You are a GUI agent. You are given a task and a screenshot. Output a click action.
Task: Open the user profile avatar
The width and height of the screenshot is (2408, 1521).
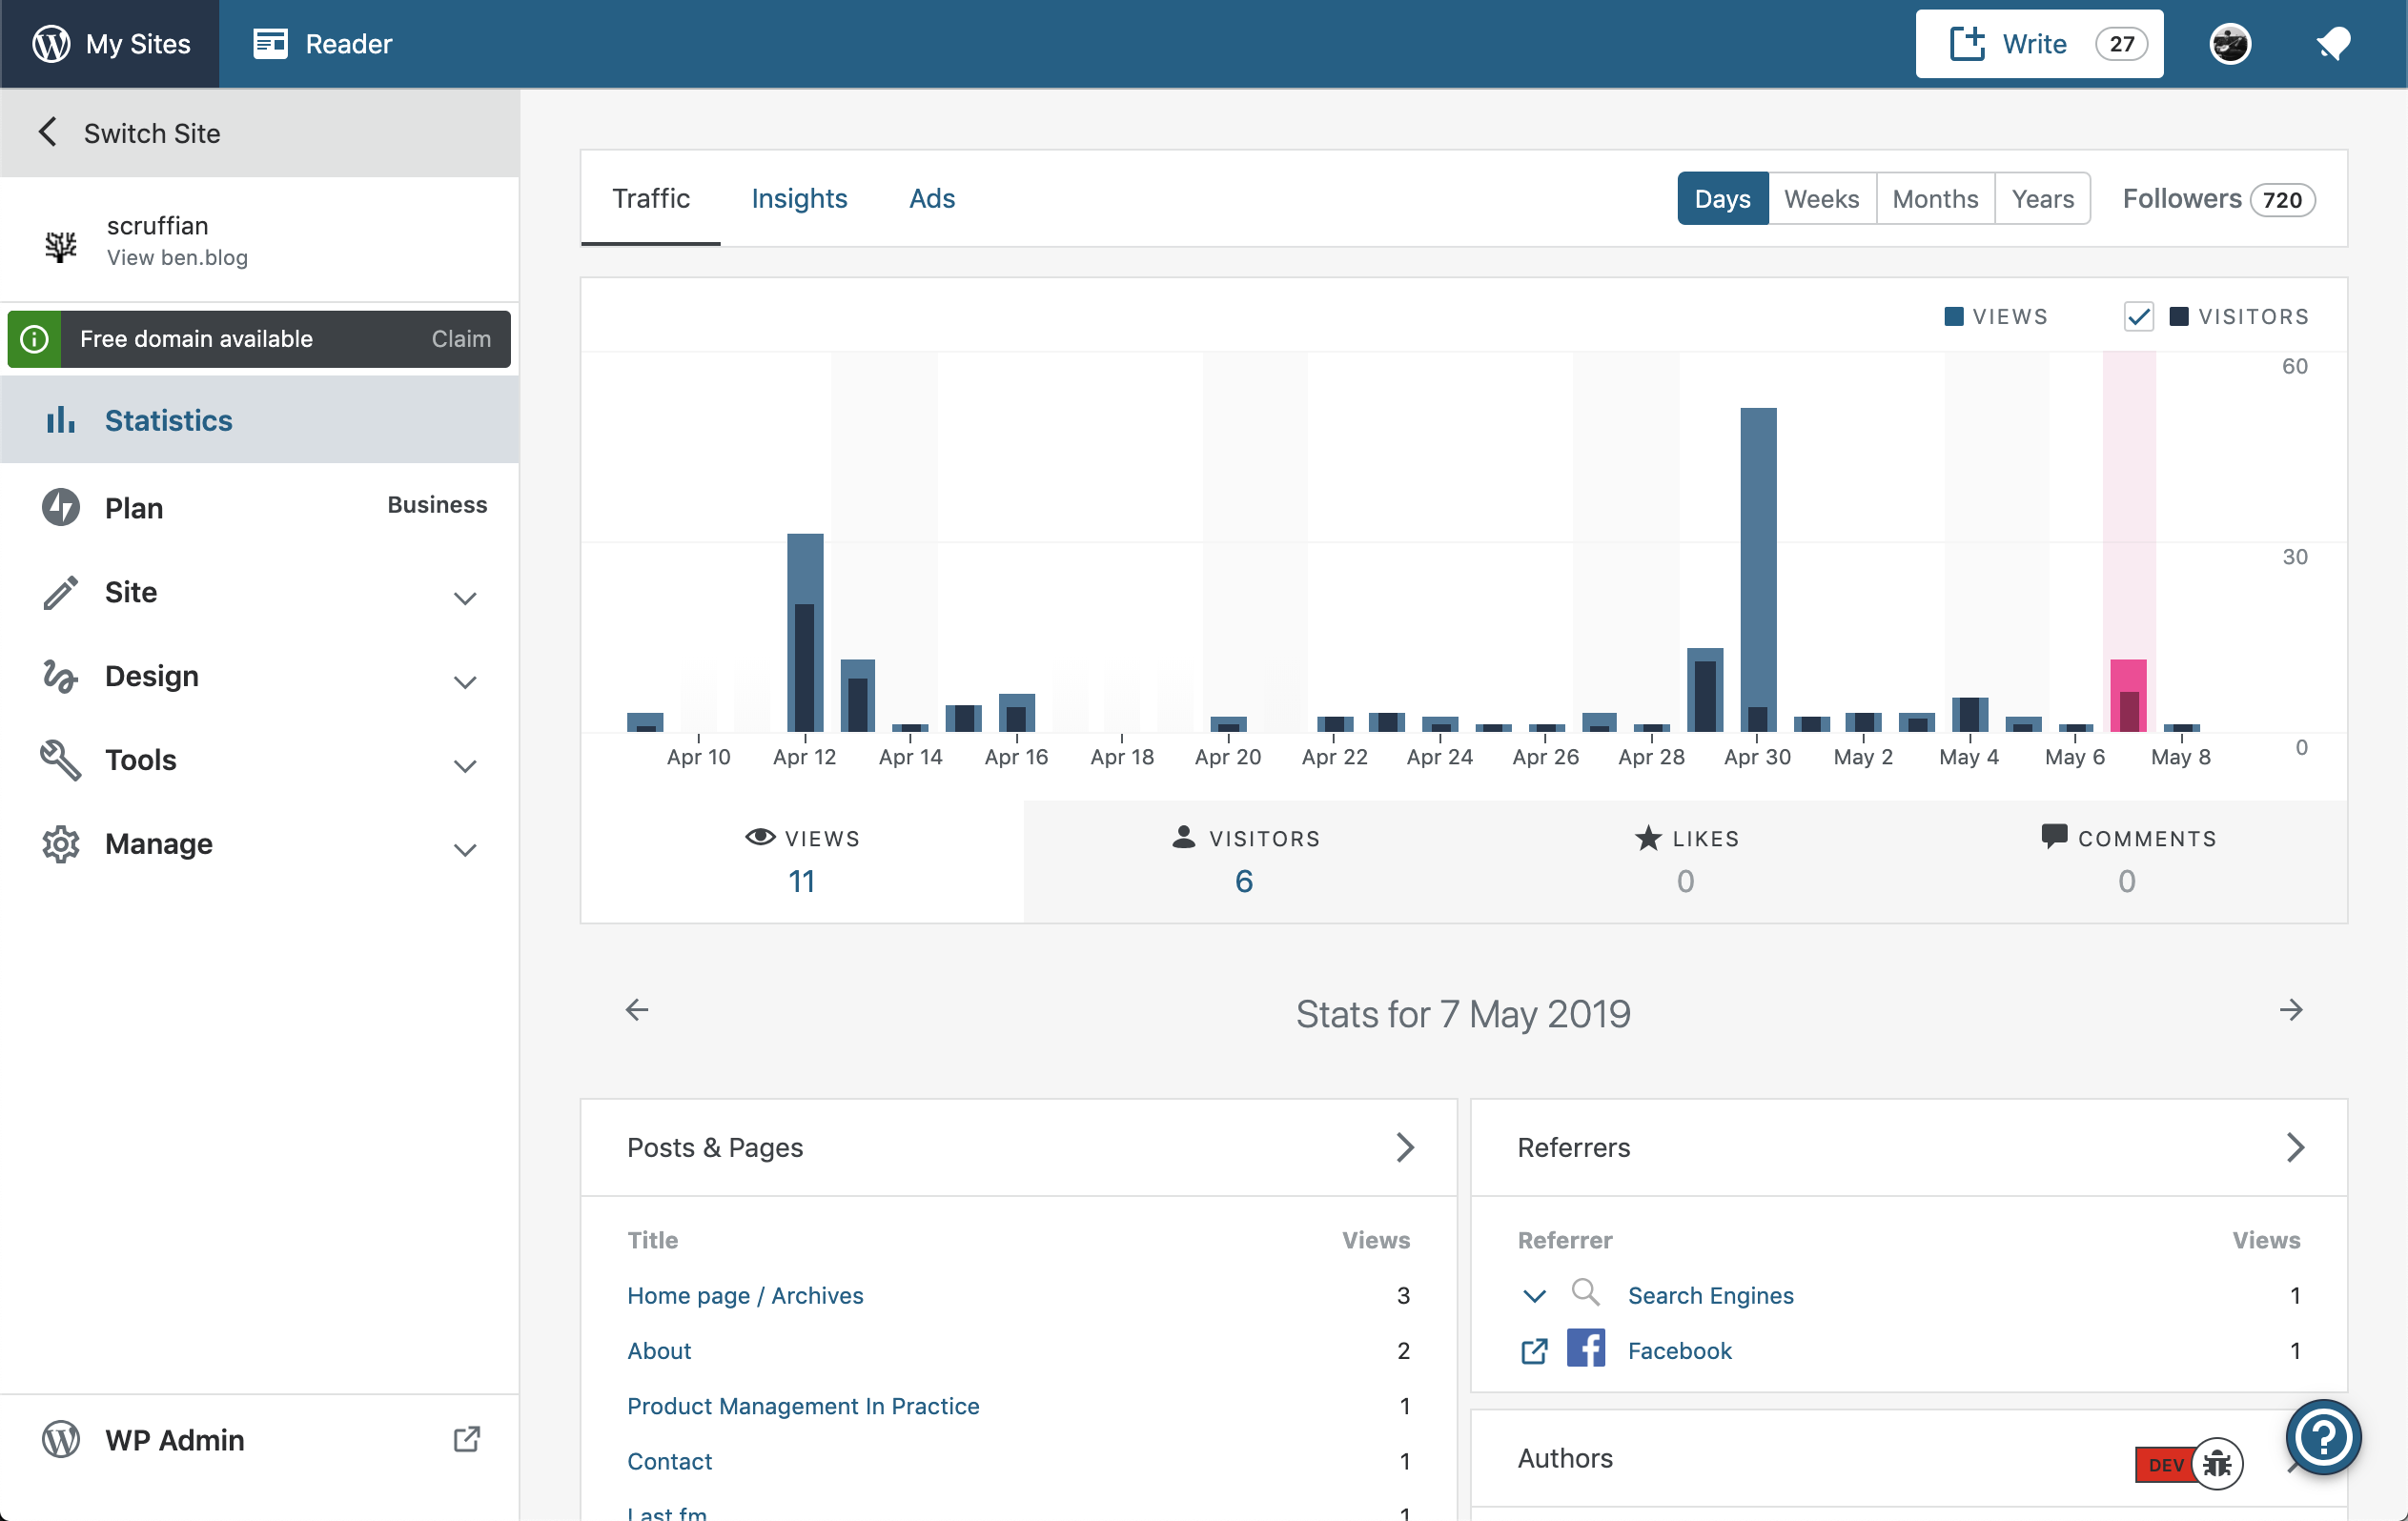[2229, 44]
